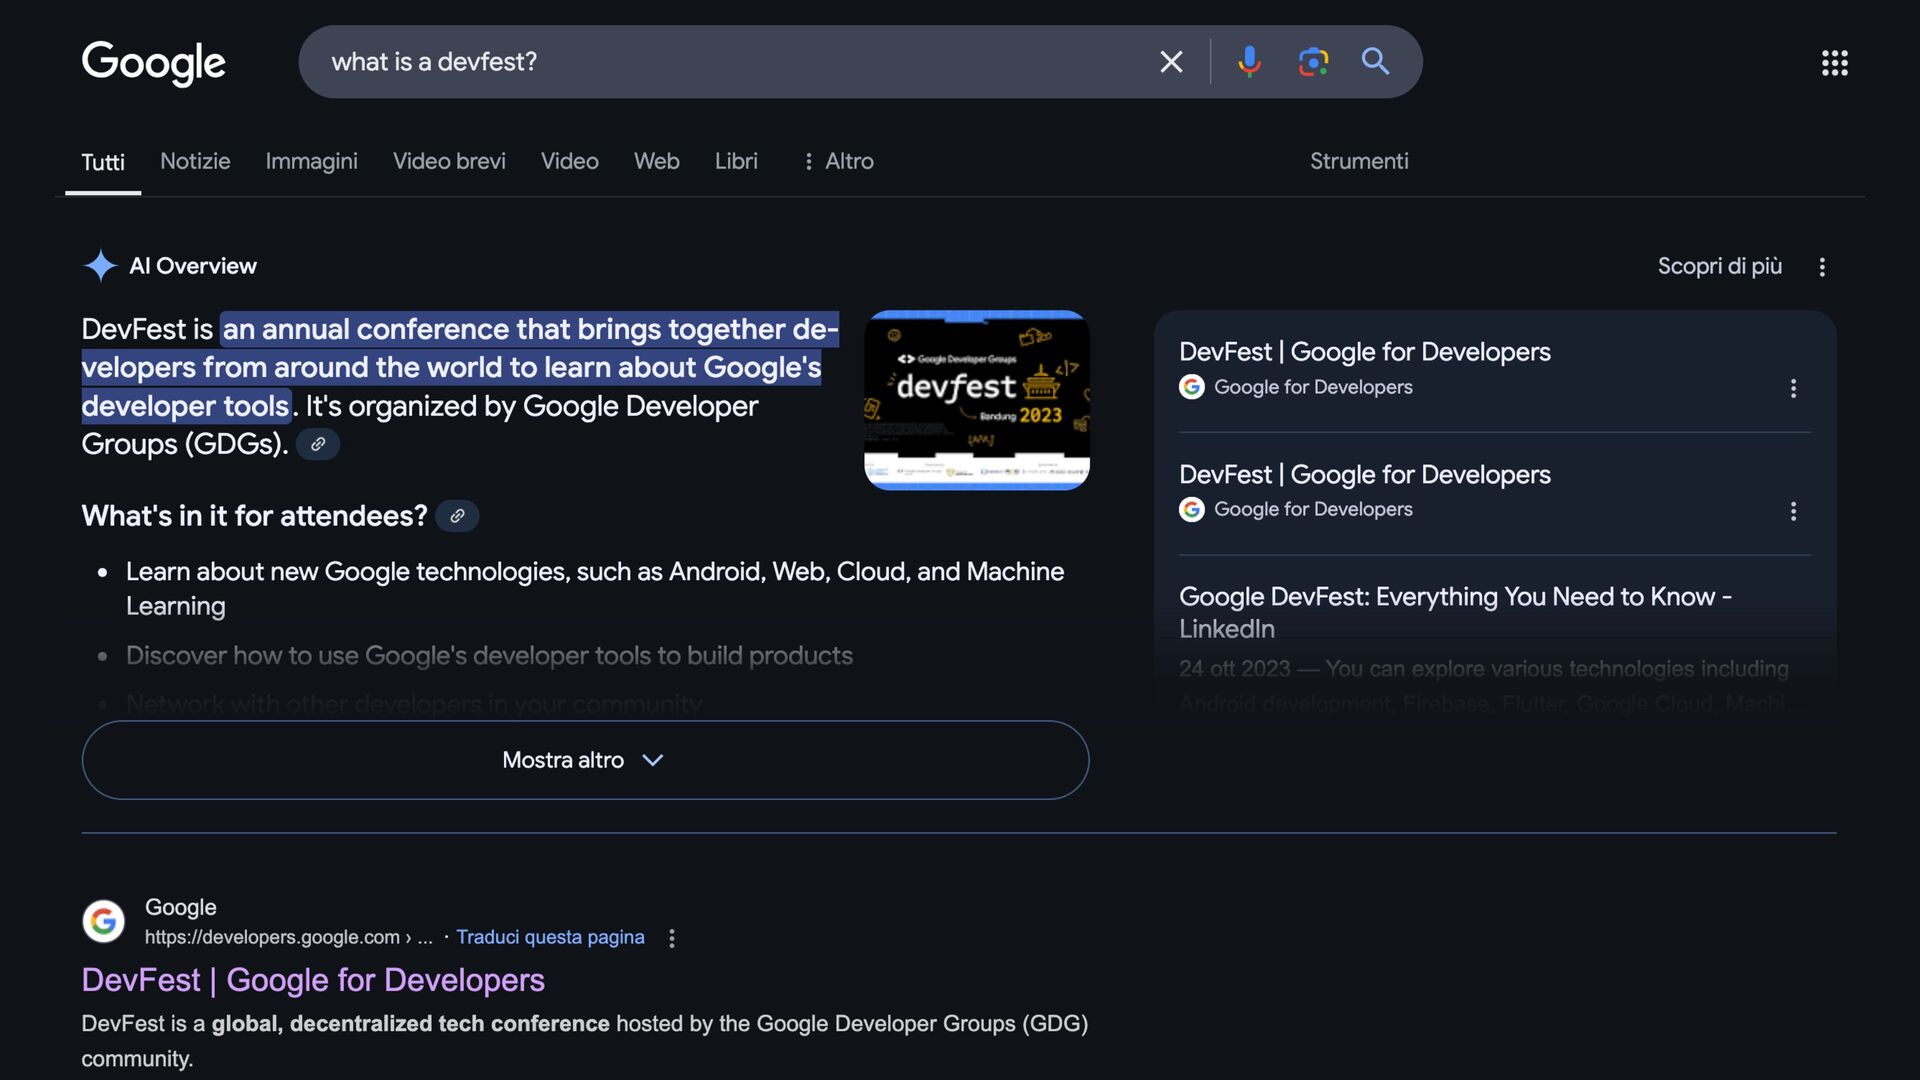This screenshot has width=1920, height=1080.
Task: Open options for second DevFest source card
Action: pos(1793,511)
